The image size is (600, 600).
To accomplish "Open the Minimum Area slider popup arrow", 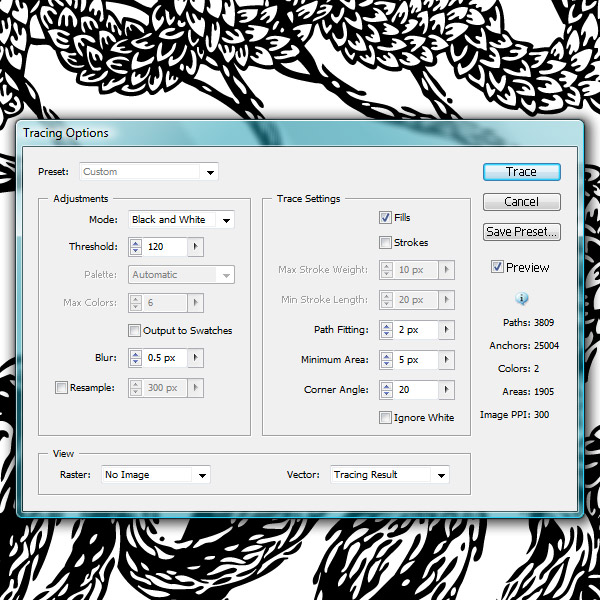I will coord(447,360).
